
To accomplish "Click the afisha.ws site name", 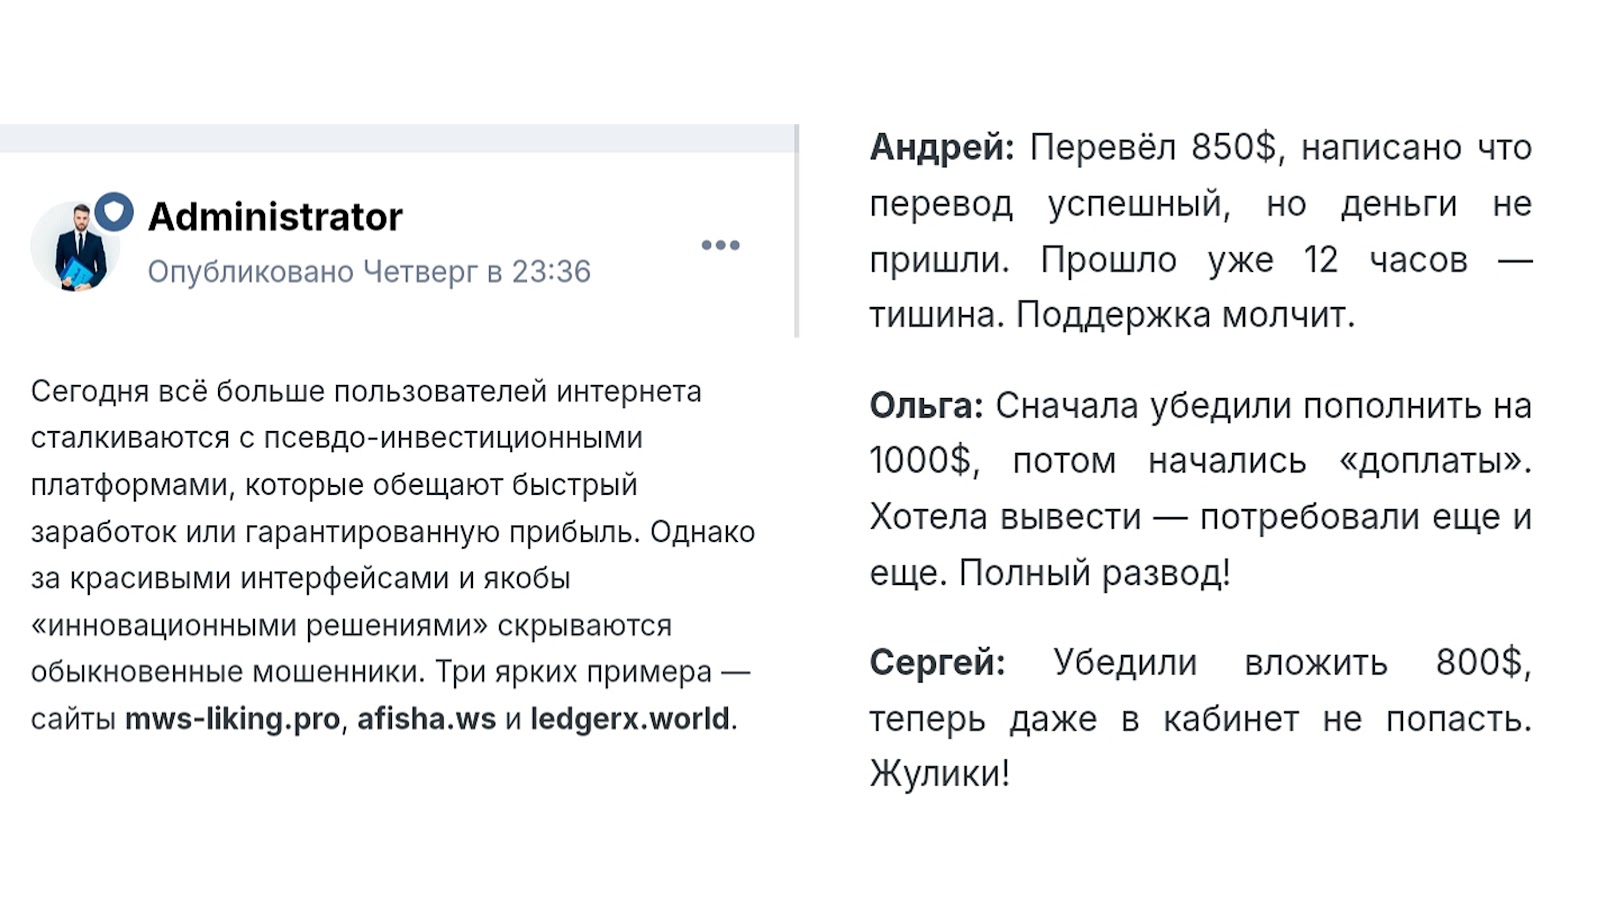I will pyautogui.click(x=426, y=719).
